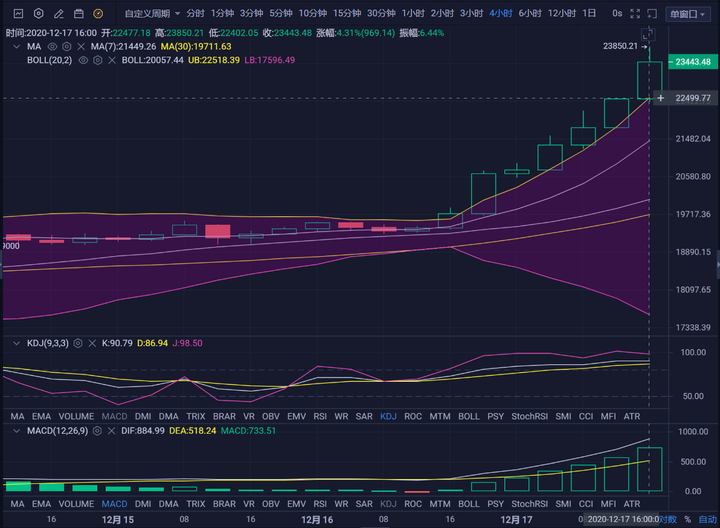Viewport: 720px width, 528px height.
Task: Click the 0s countdown label in toolbar
Action: 617,14
